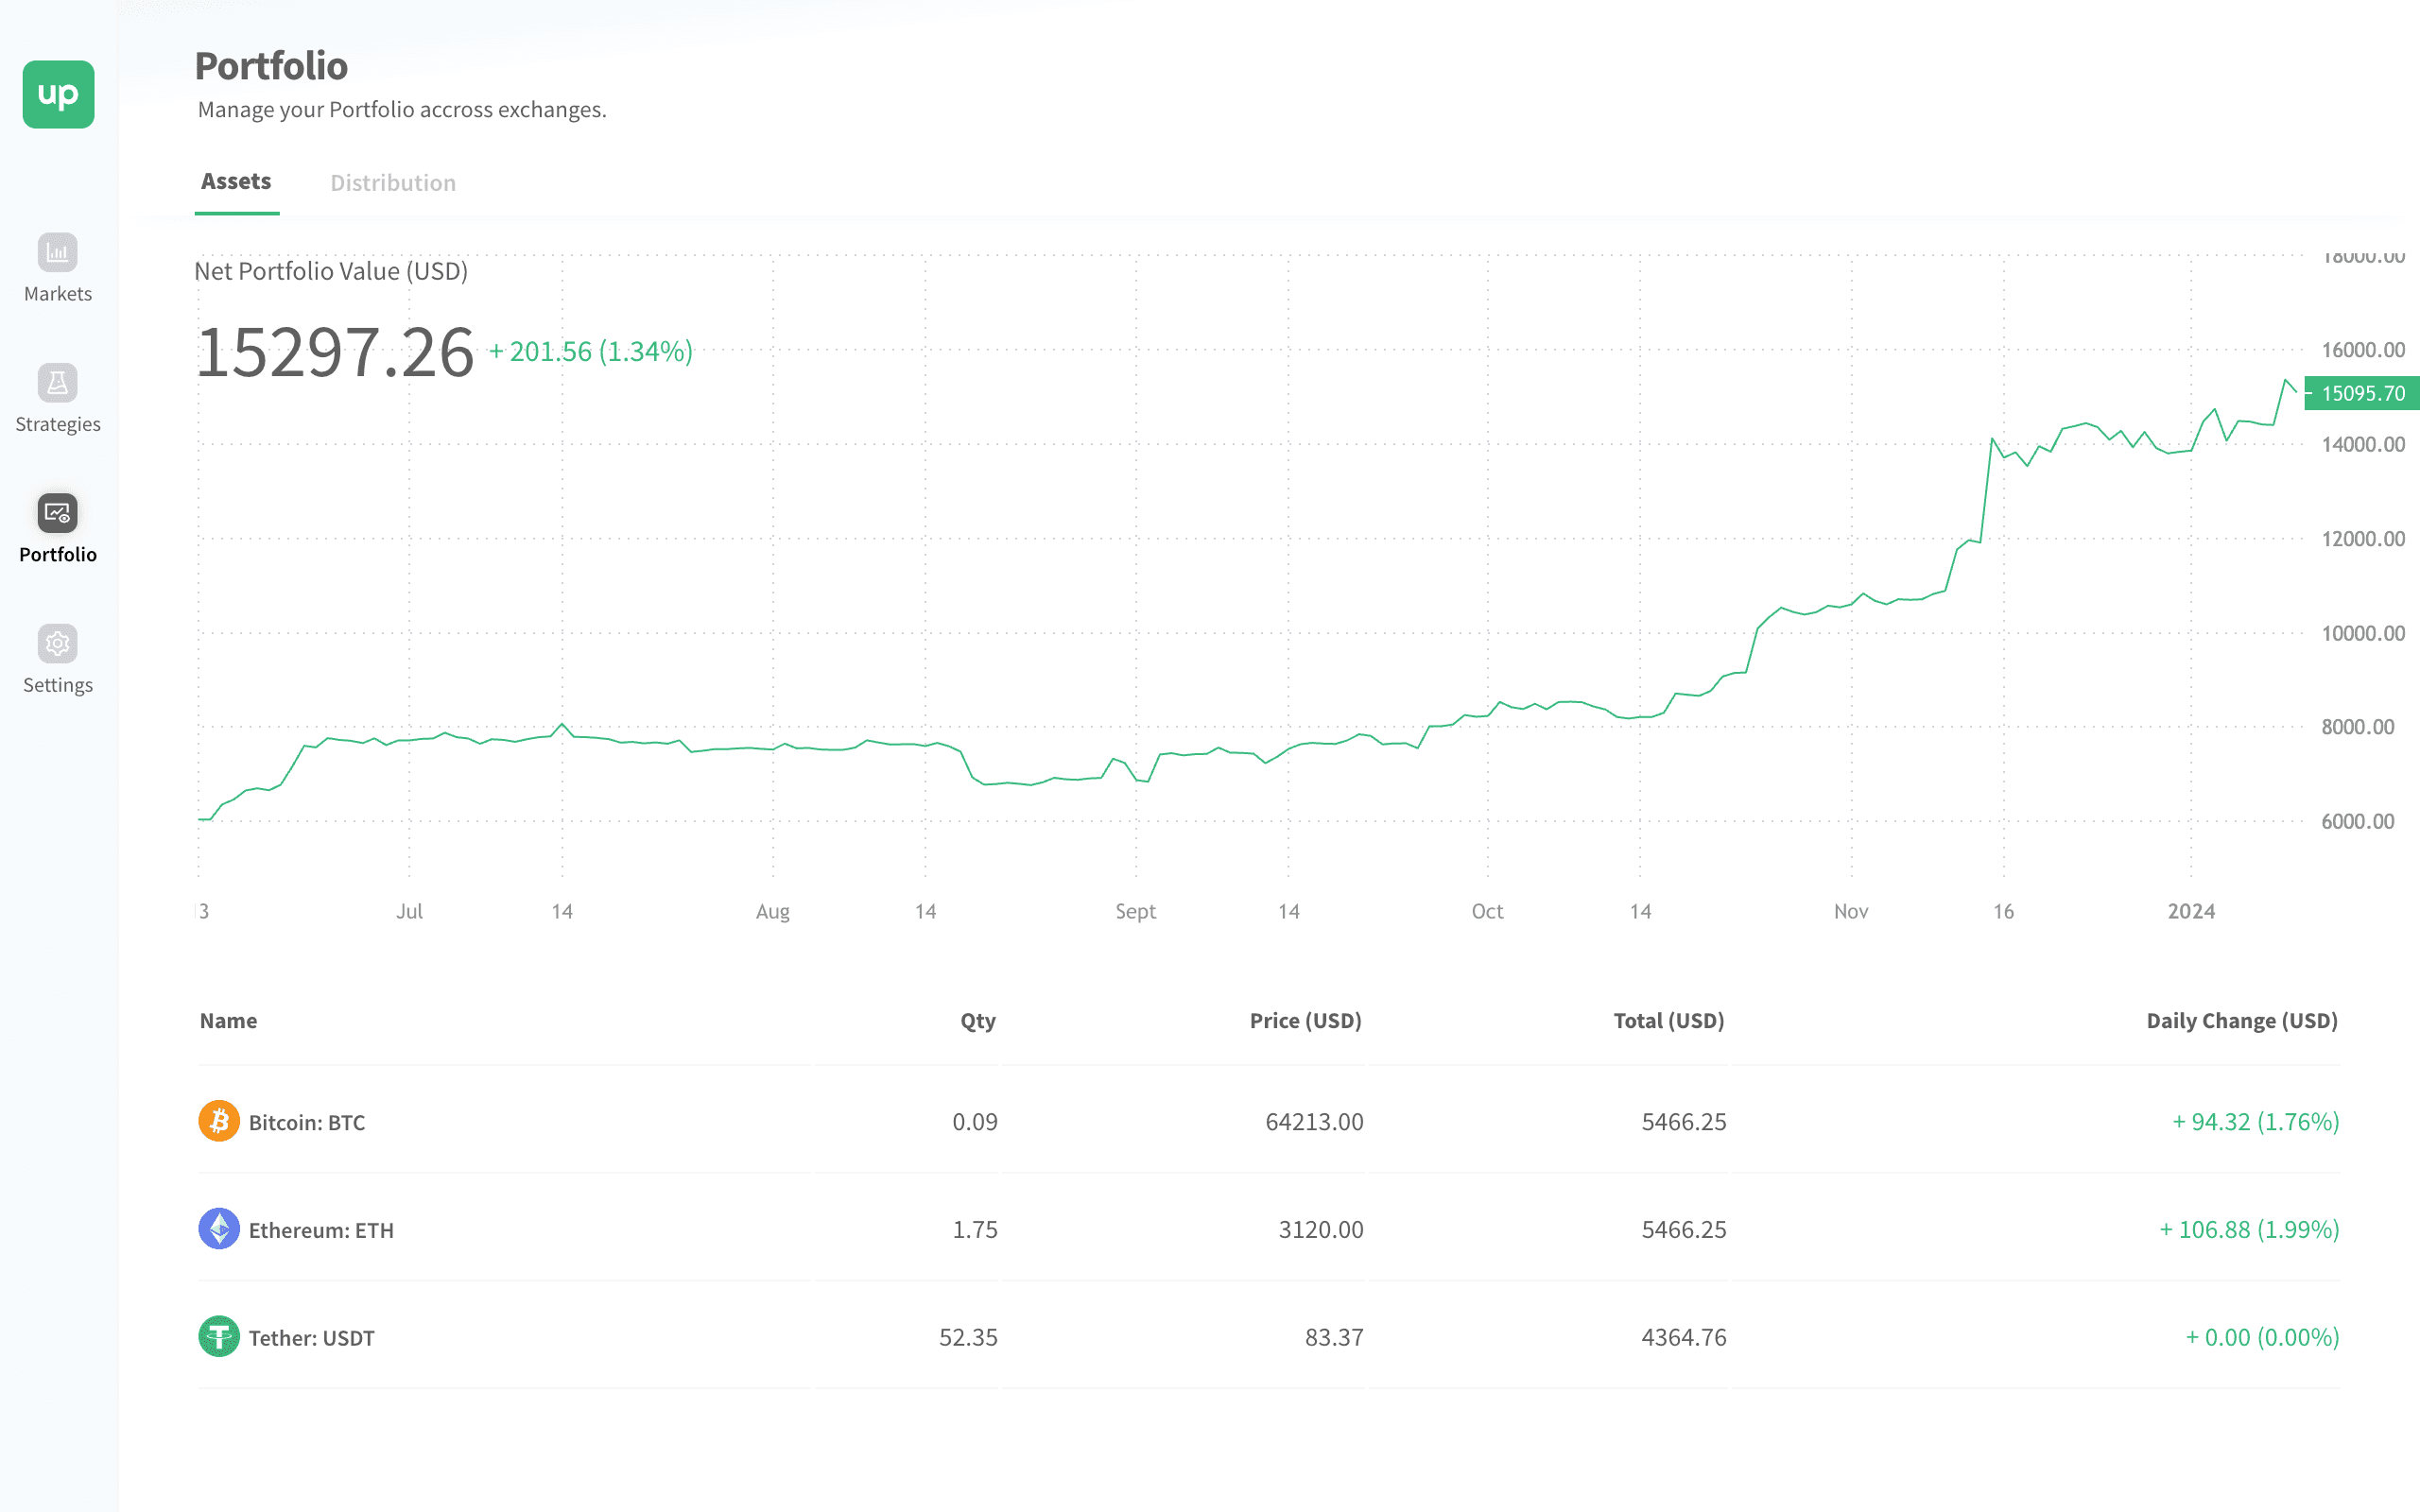Sort the table by Name column header
Viewport: 2420px width, 1512px height.
(228, 1021)
